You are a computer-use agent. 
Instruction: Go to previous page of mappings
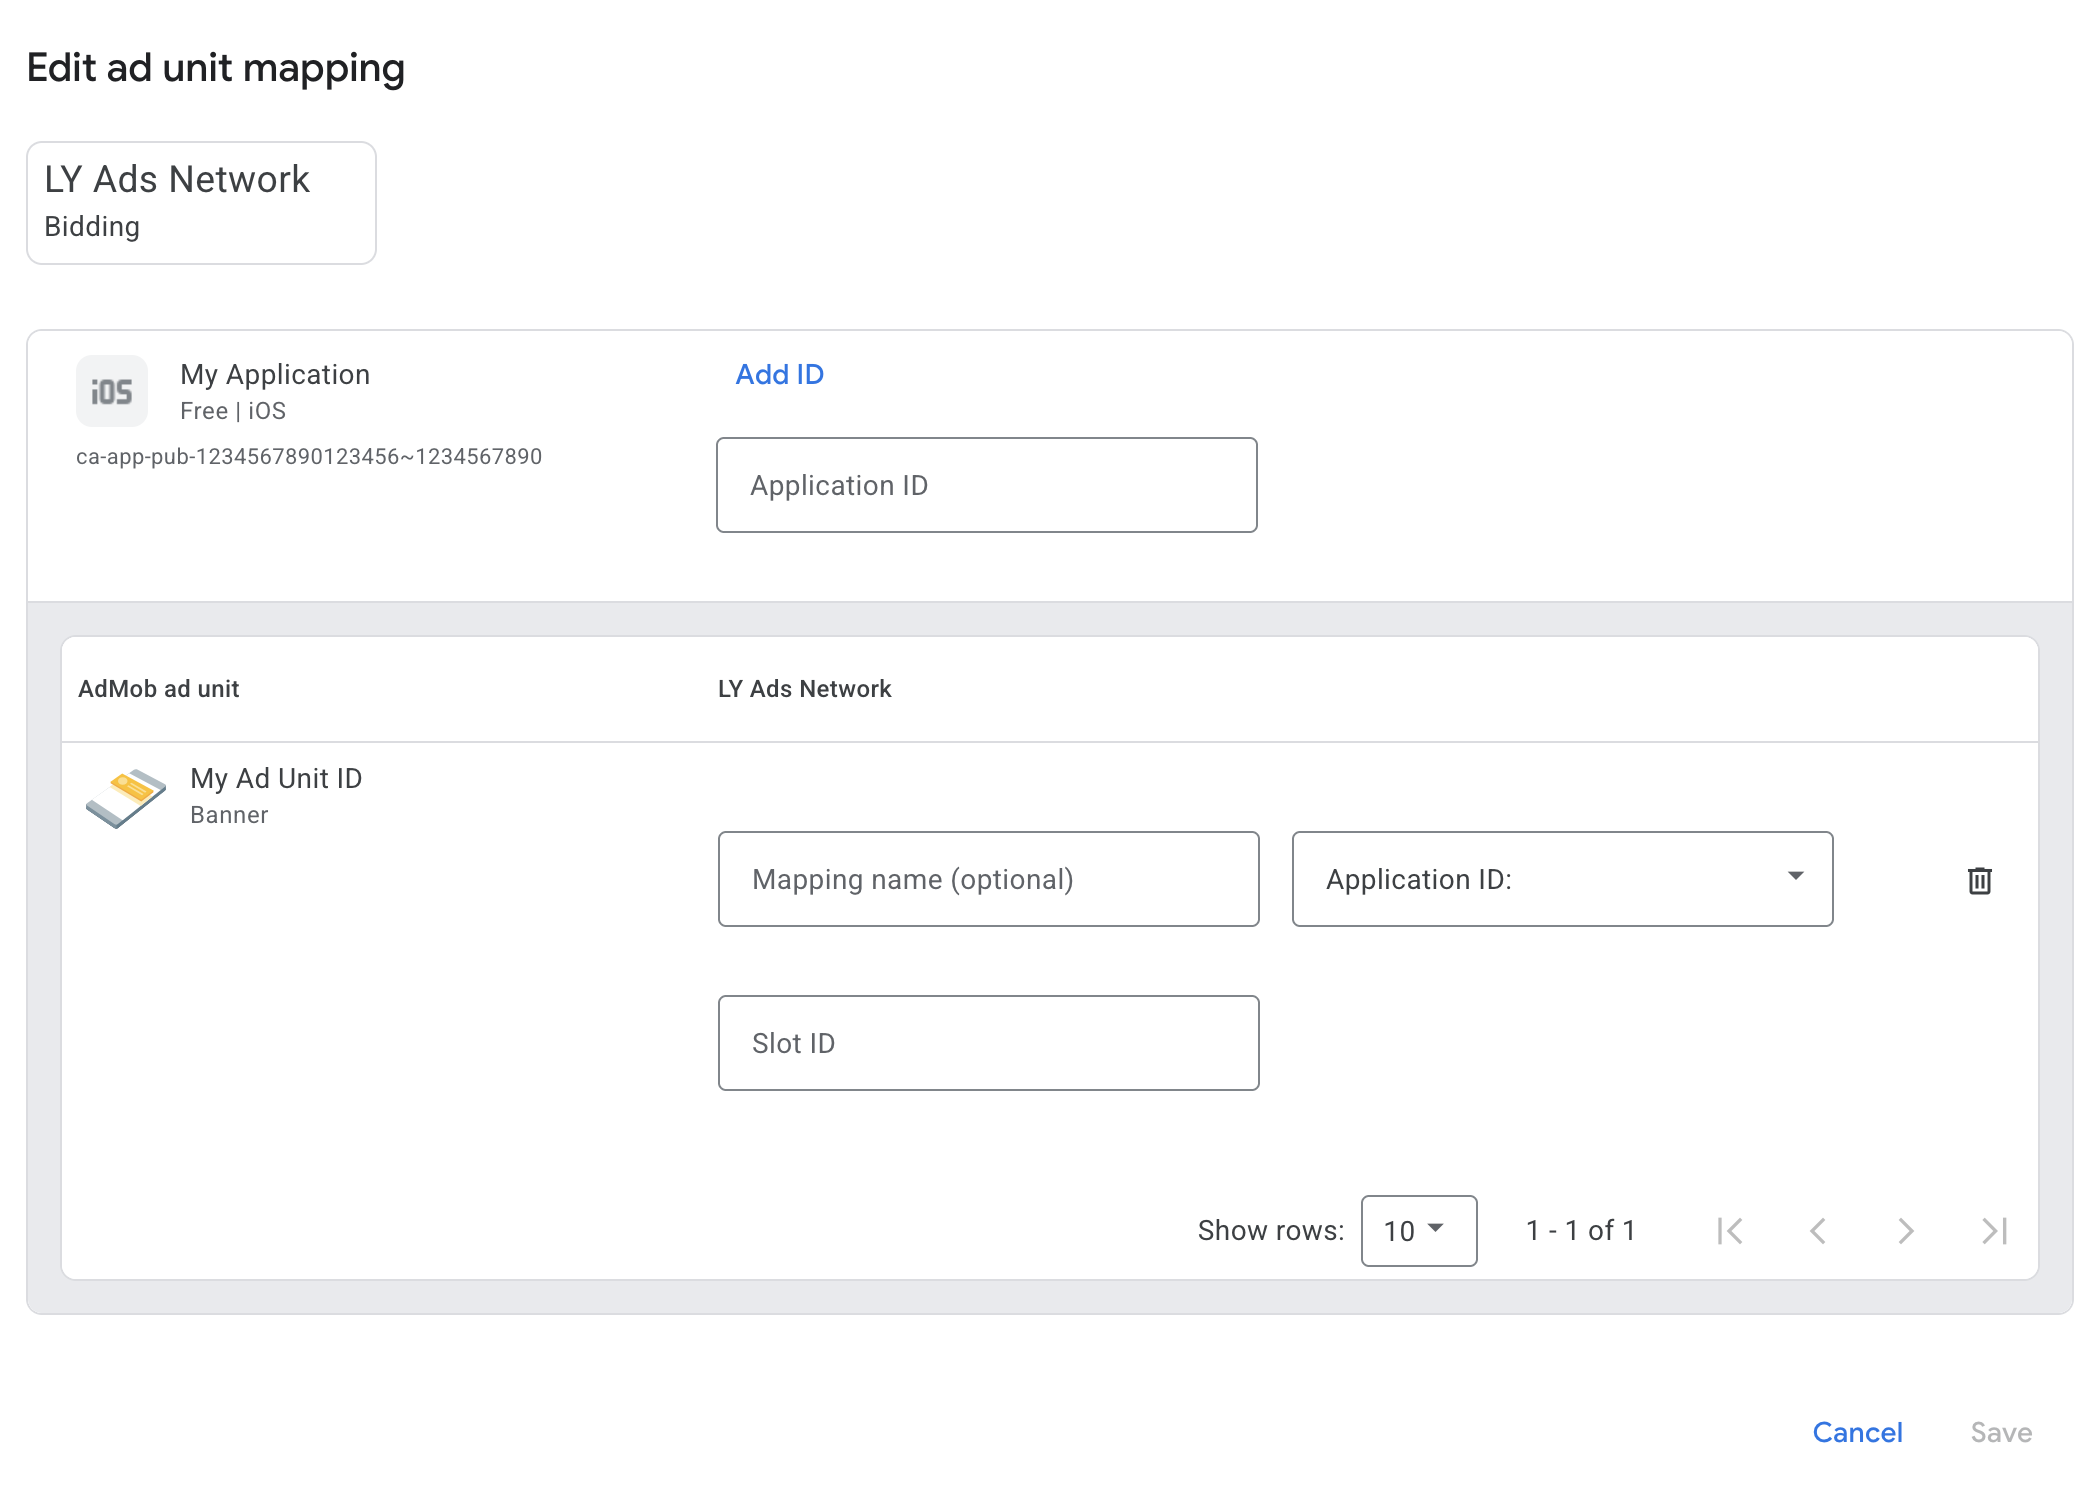tap(1818, 1231)
